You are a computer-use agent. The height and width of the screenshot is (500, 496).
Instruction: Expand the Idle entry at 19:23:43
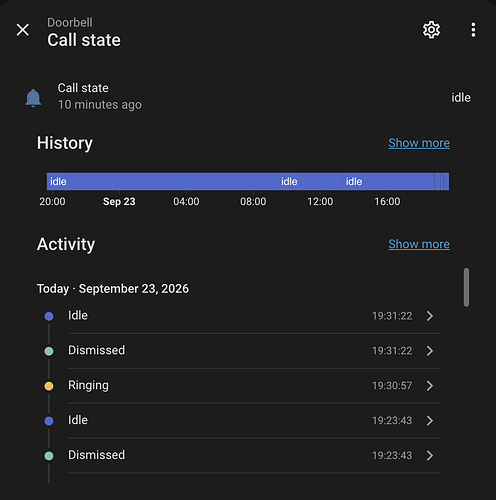(x=430, y=421)
